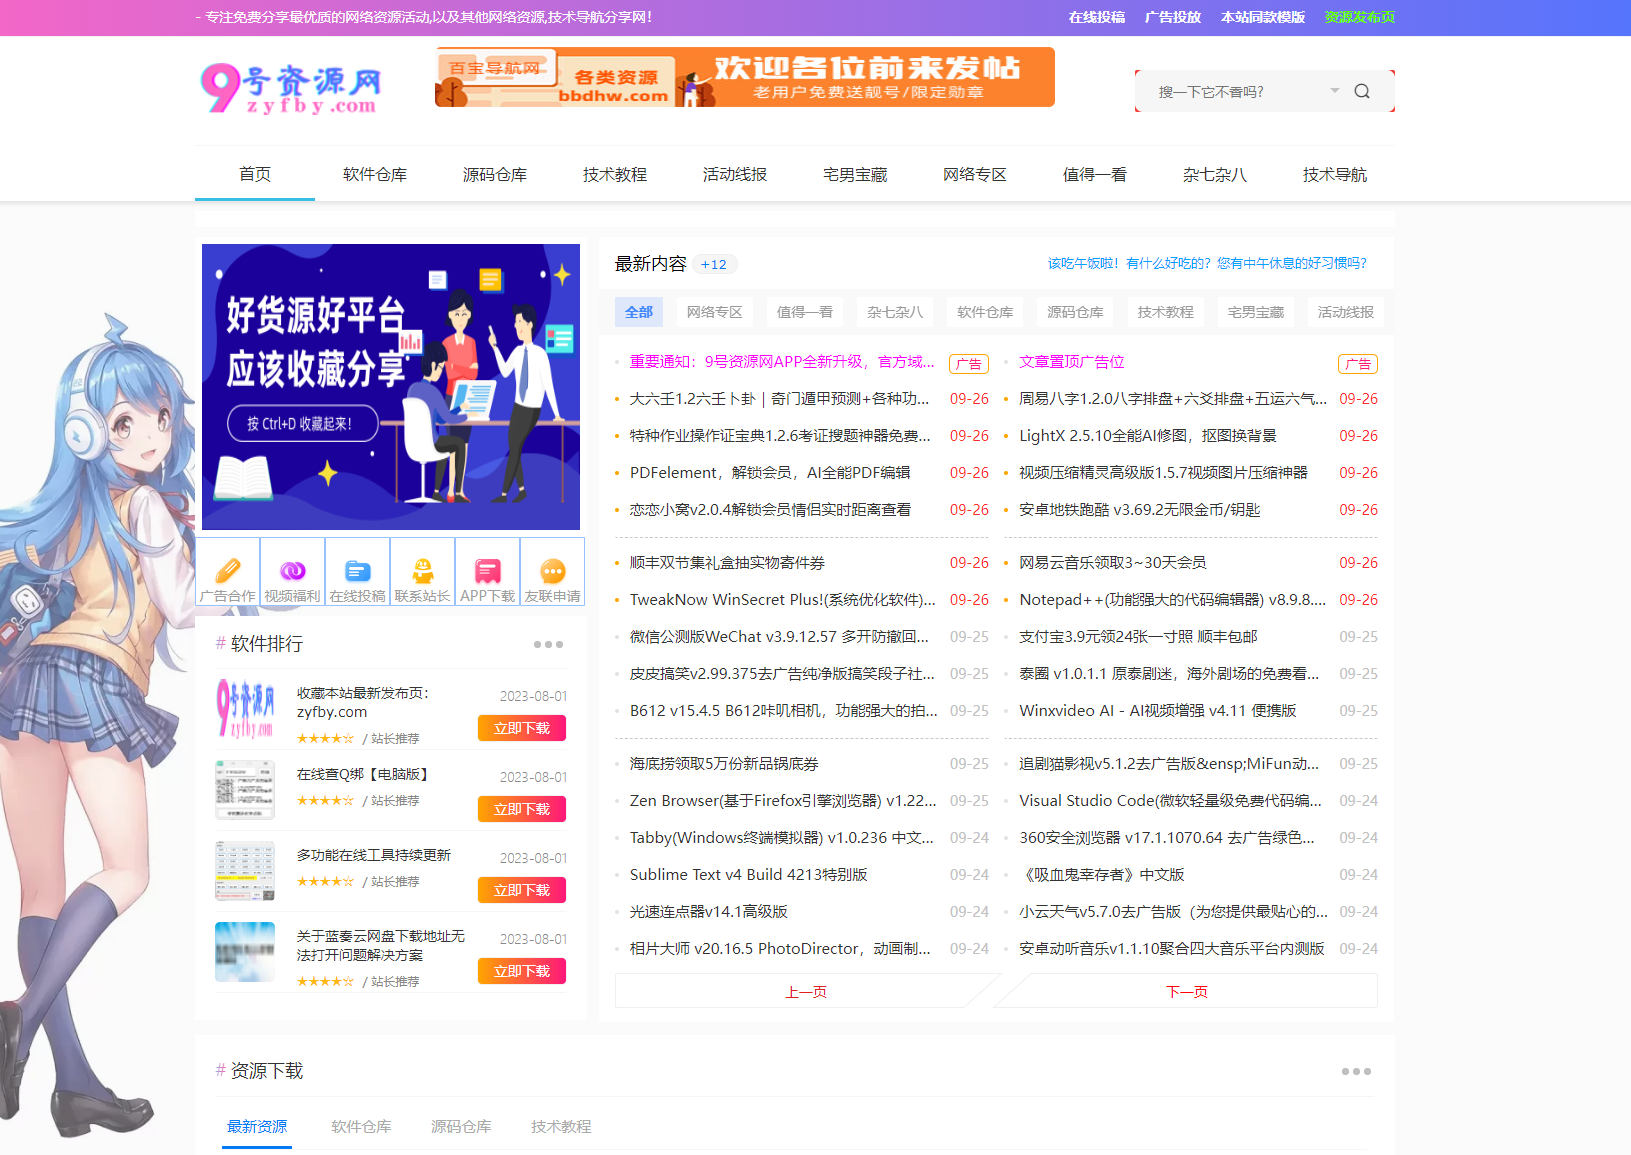Open the bbdhw.com orange banner ad
The height and width of the screenshot is (1155, 1631).
745,77
